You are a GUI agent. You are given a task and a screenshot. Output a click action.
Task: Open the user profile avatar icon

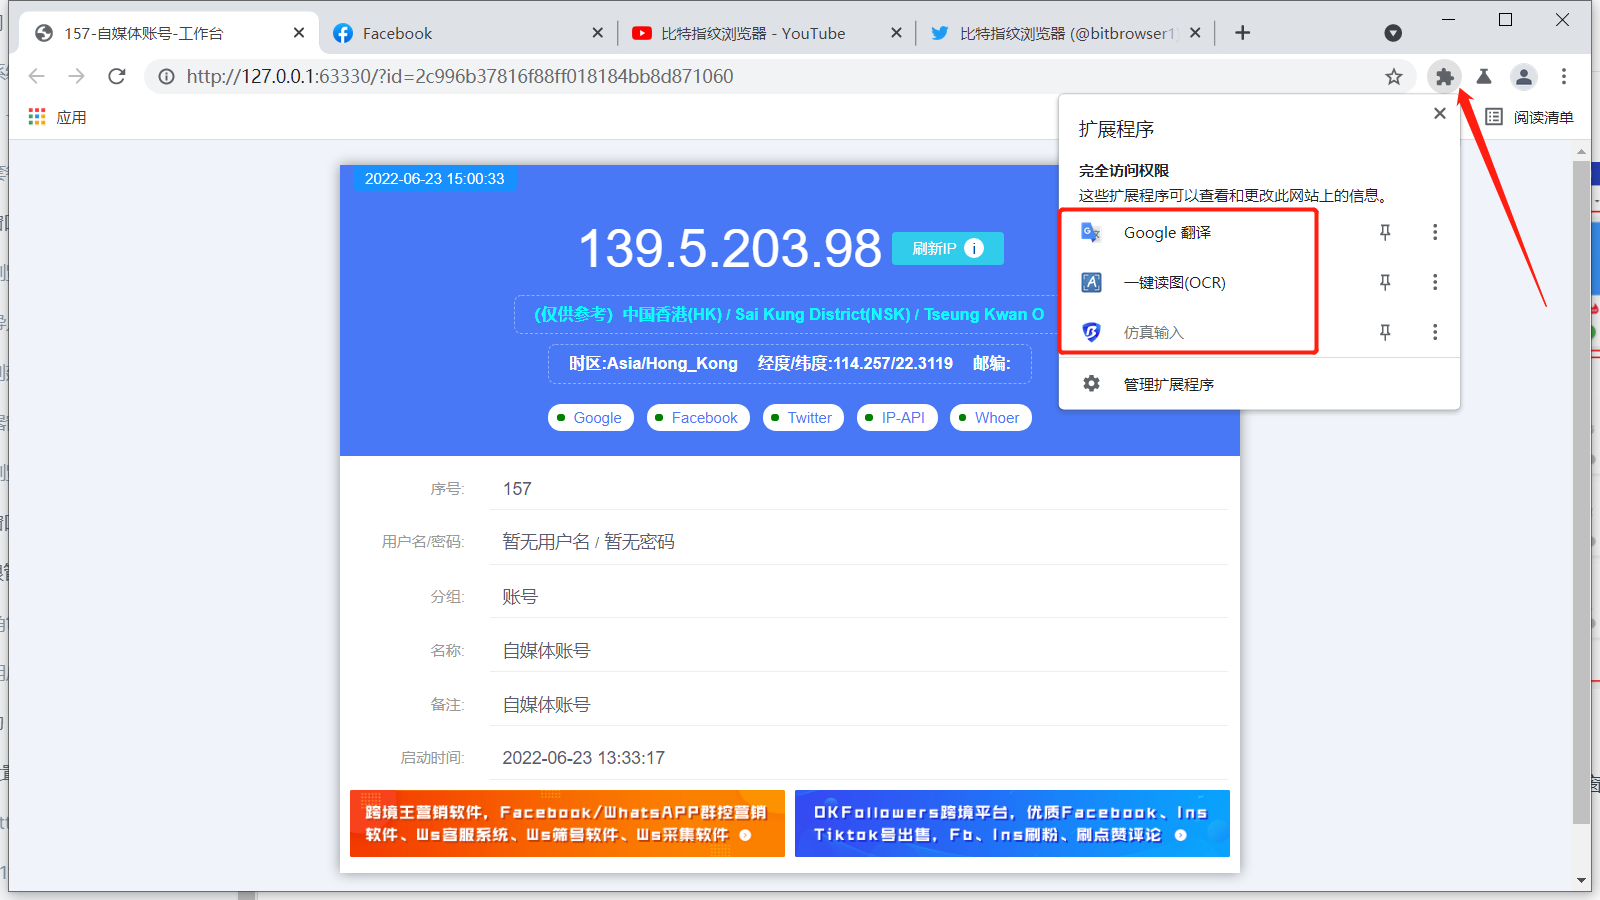[1523, 76]
